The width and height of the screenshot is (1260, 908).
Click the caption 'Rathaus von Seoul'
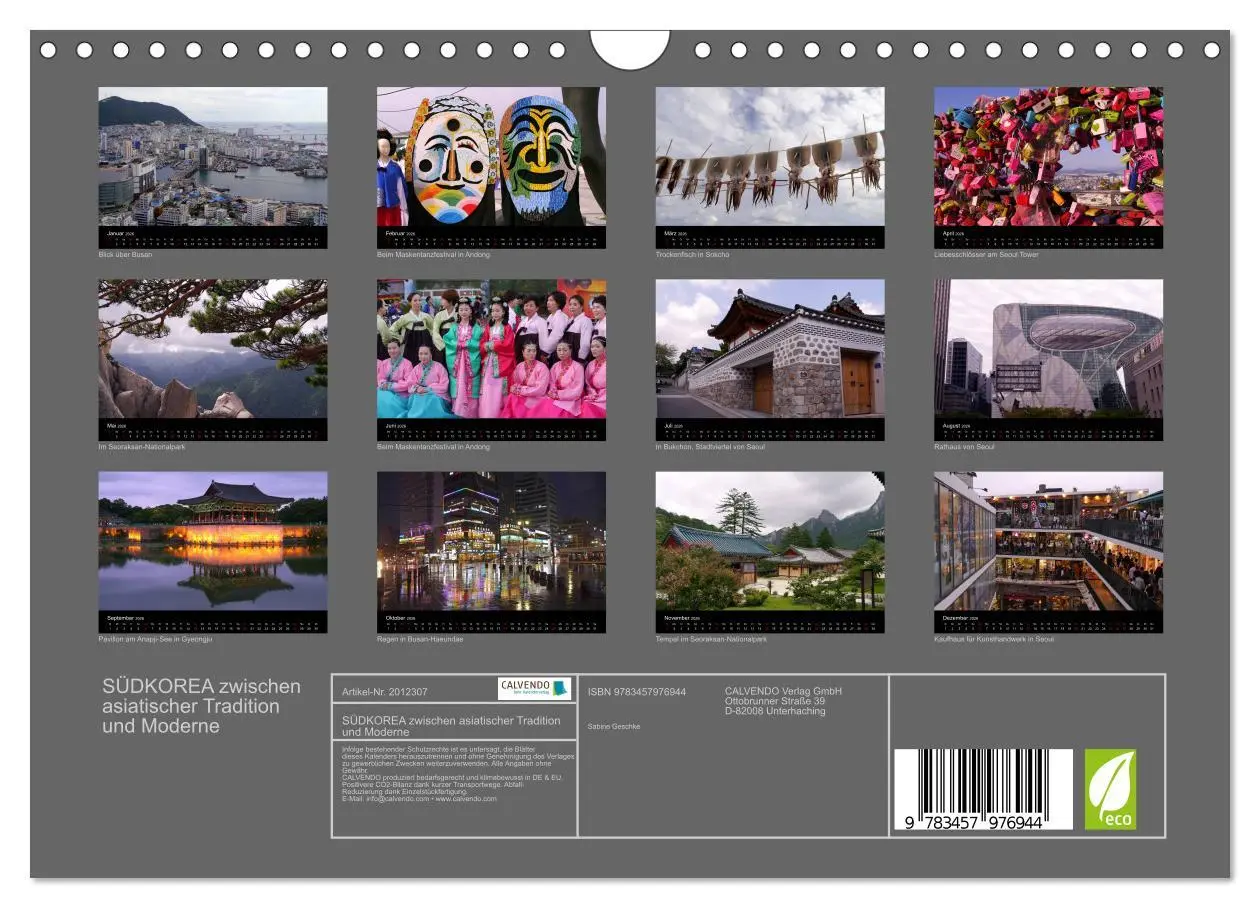964,447
